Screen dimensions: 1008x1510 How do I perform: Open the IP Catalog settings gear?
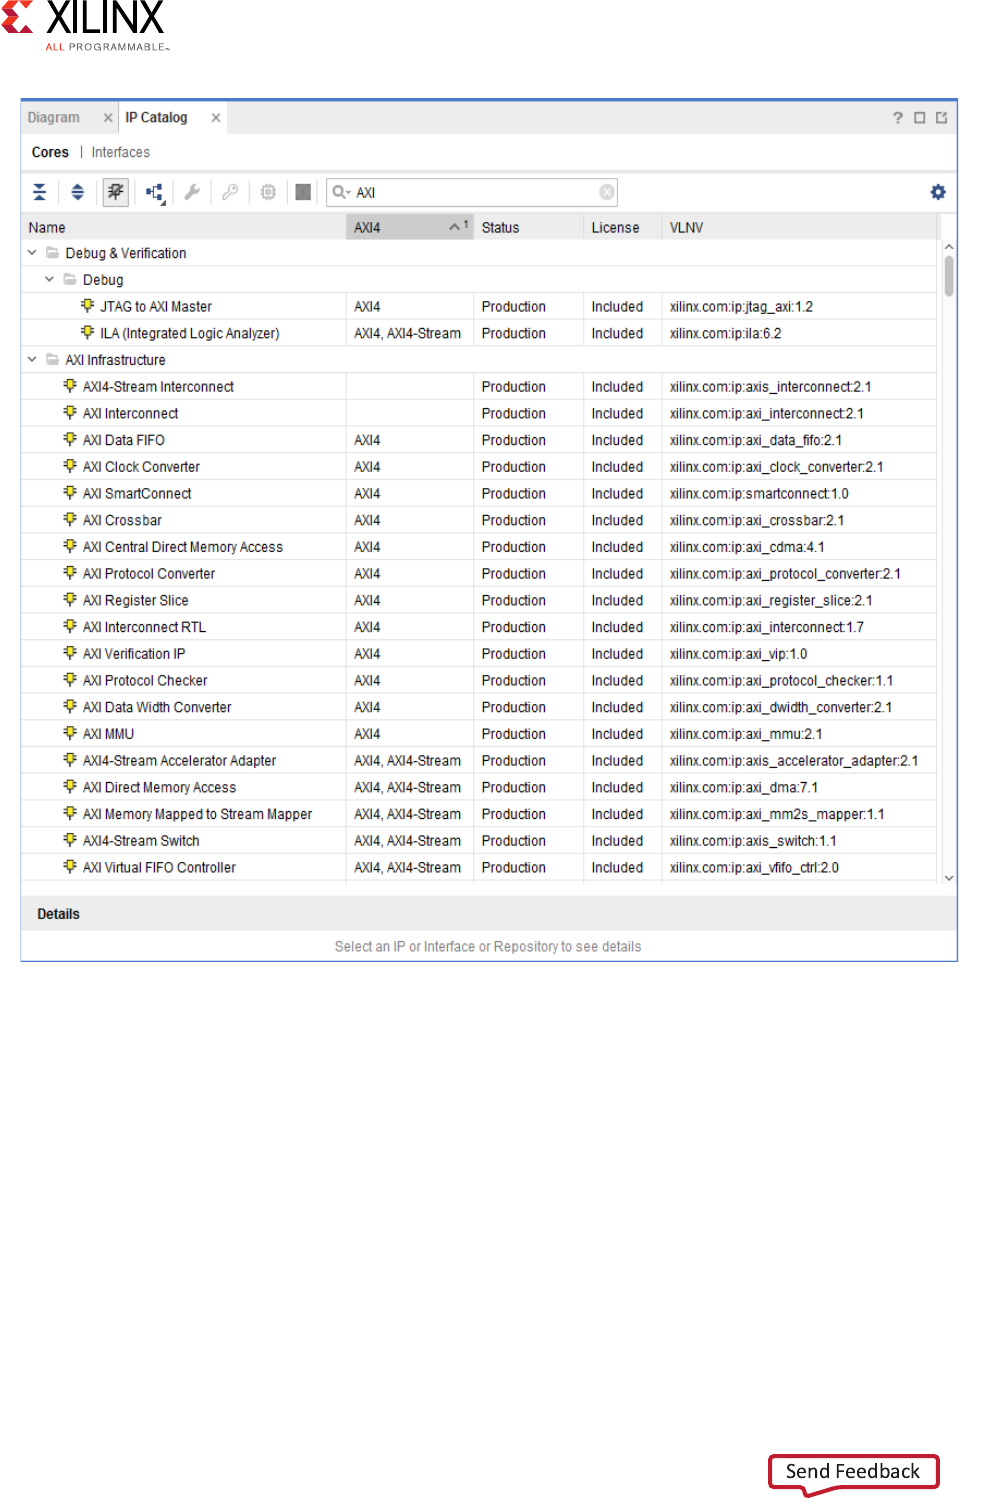tap(938, 192)
